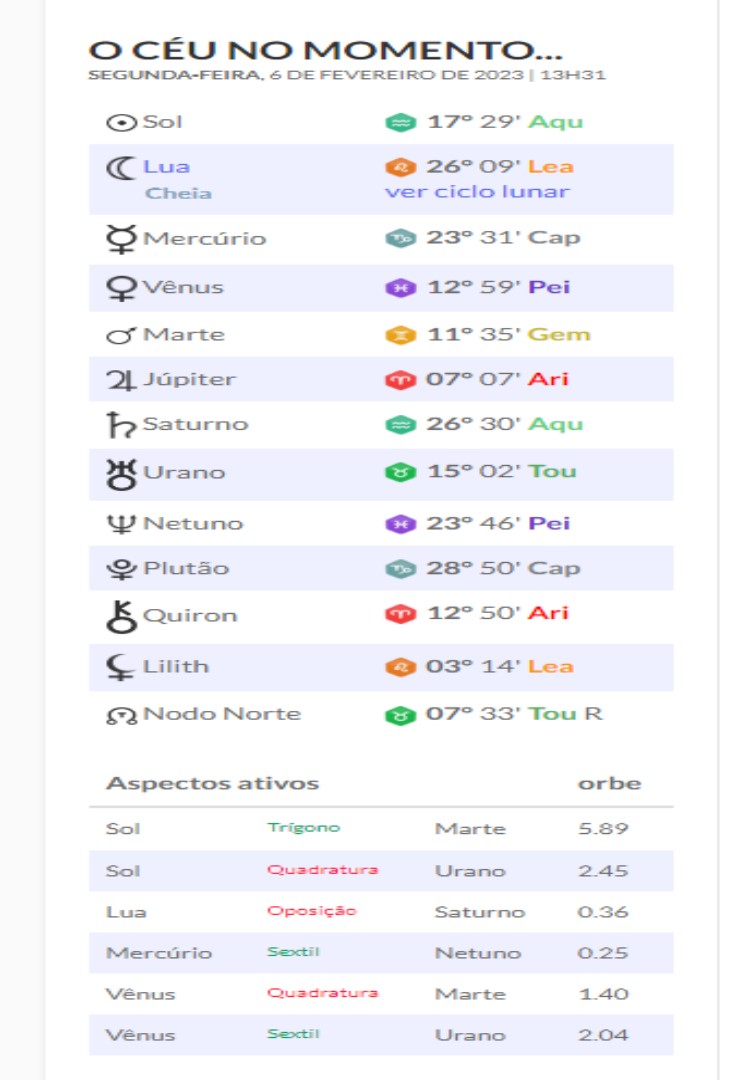Screen dimensions: 744x1080
Task: Click the orange Leo badge beside Lilith
Action: tap(400, 667)
